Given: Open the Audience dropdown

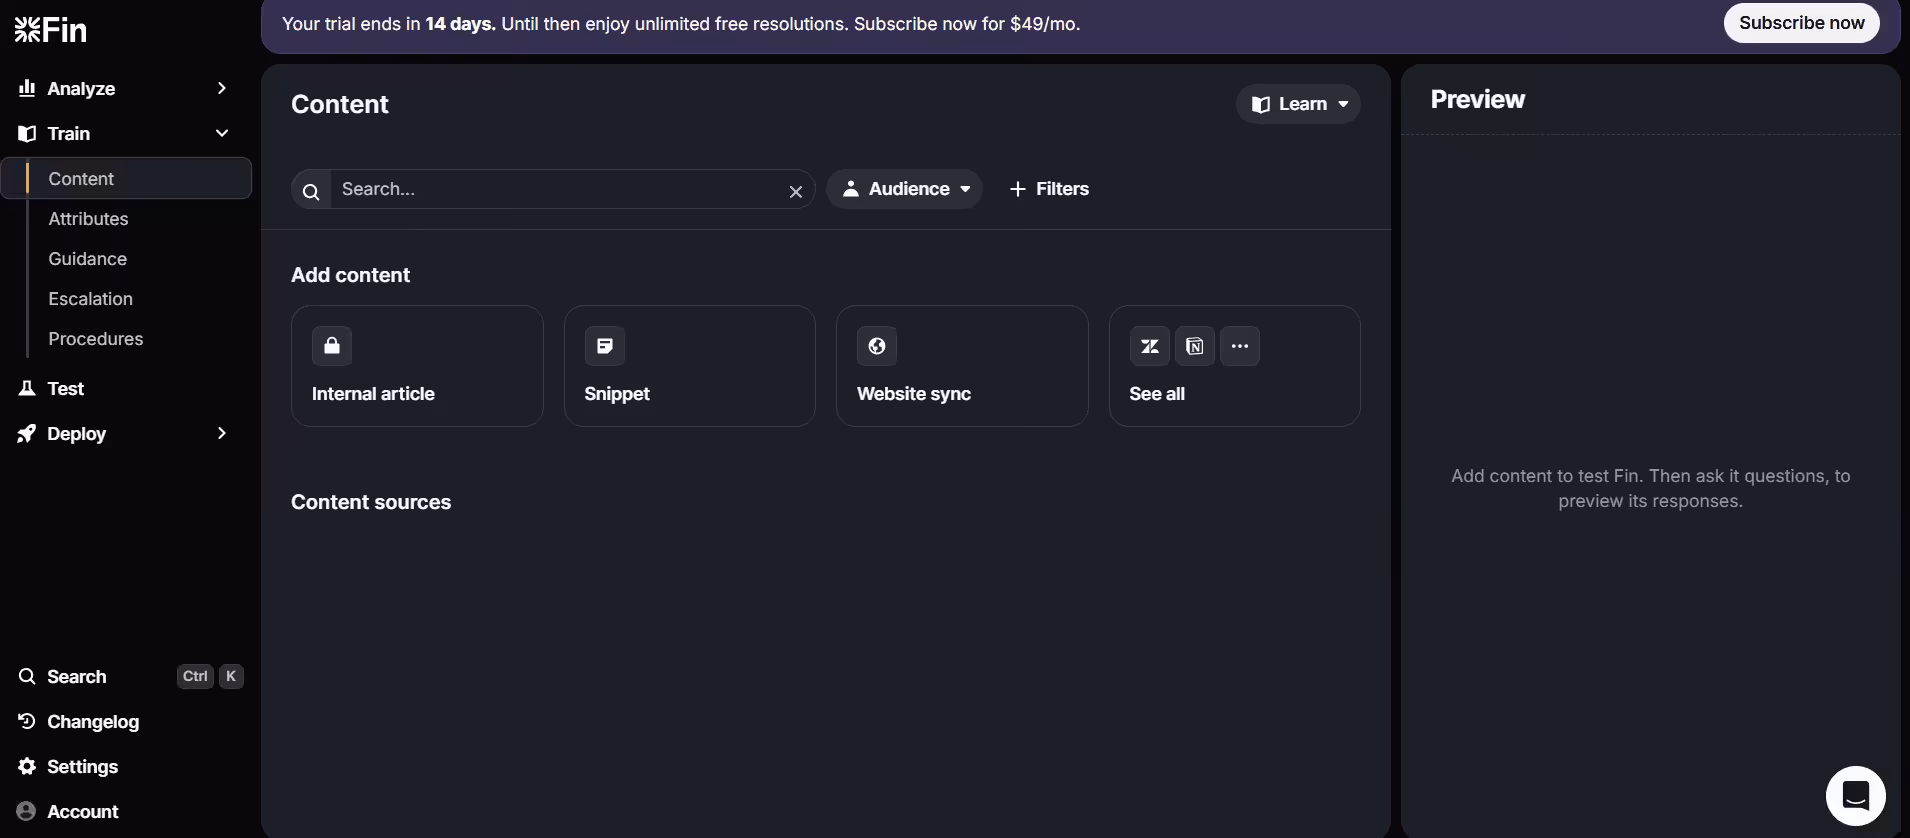Looking at the screenshot, I should coord(904,189).
